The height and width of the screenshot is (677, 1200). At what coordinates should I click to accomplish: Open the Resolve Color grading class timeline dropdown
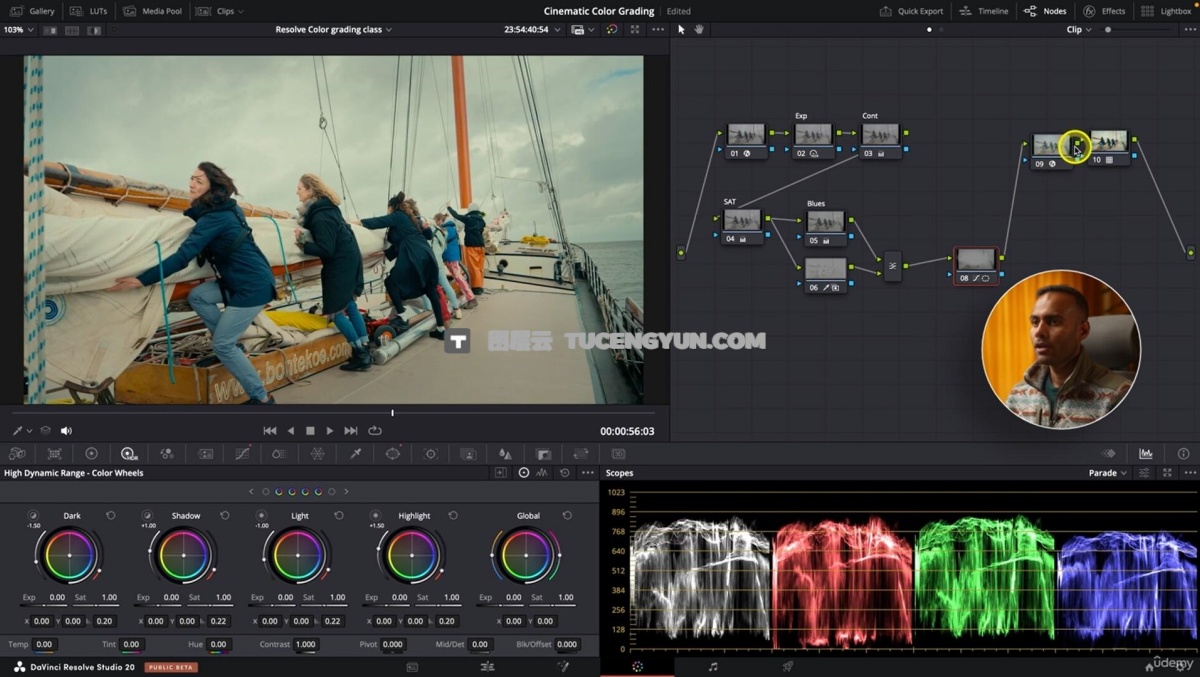tap(334, 30)
